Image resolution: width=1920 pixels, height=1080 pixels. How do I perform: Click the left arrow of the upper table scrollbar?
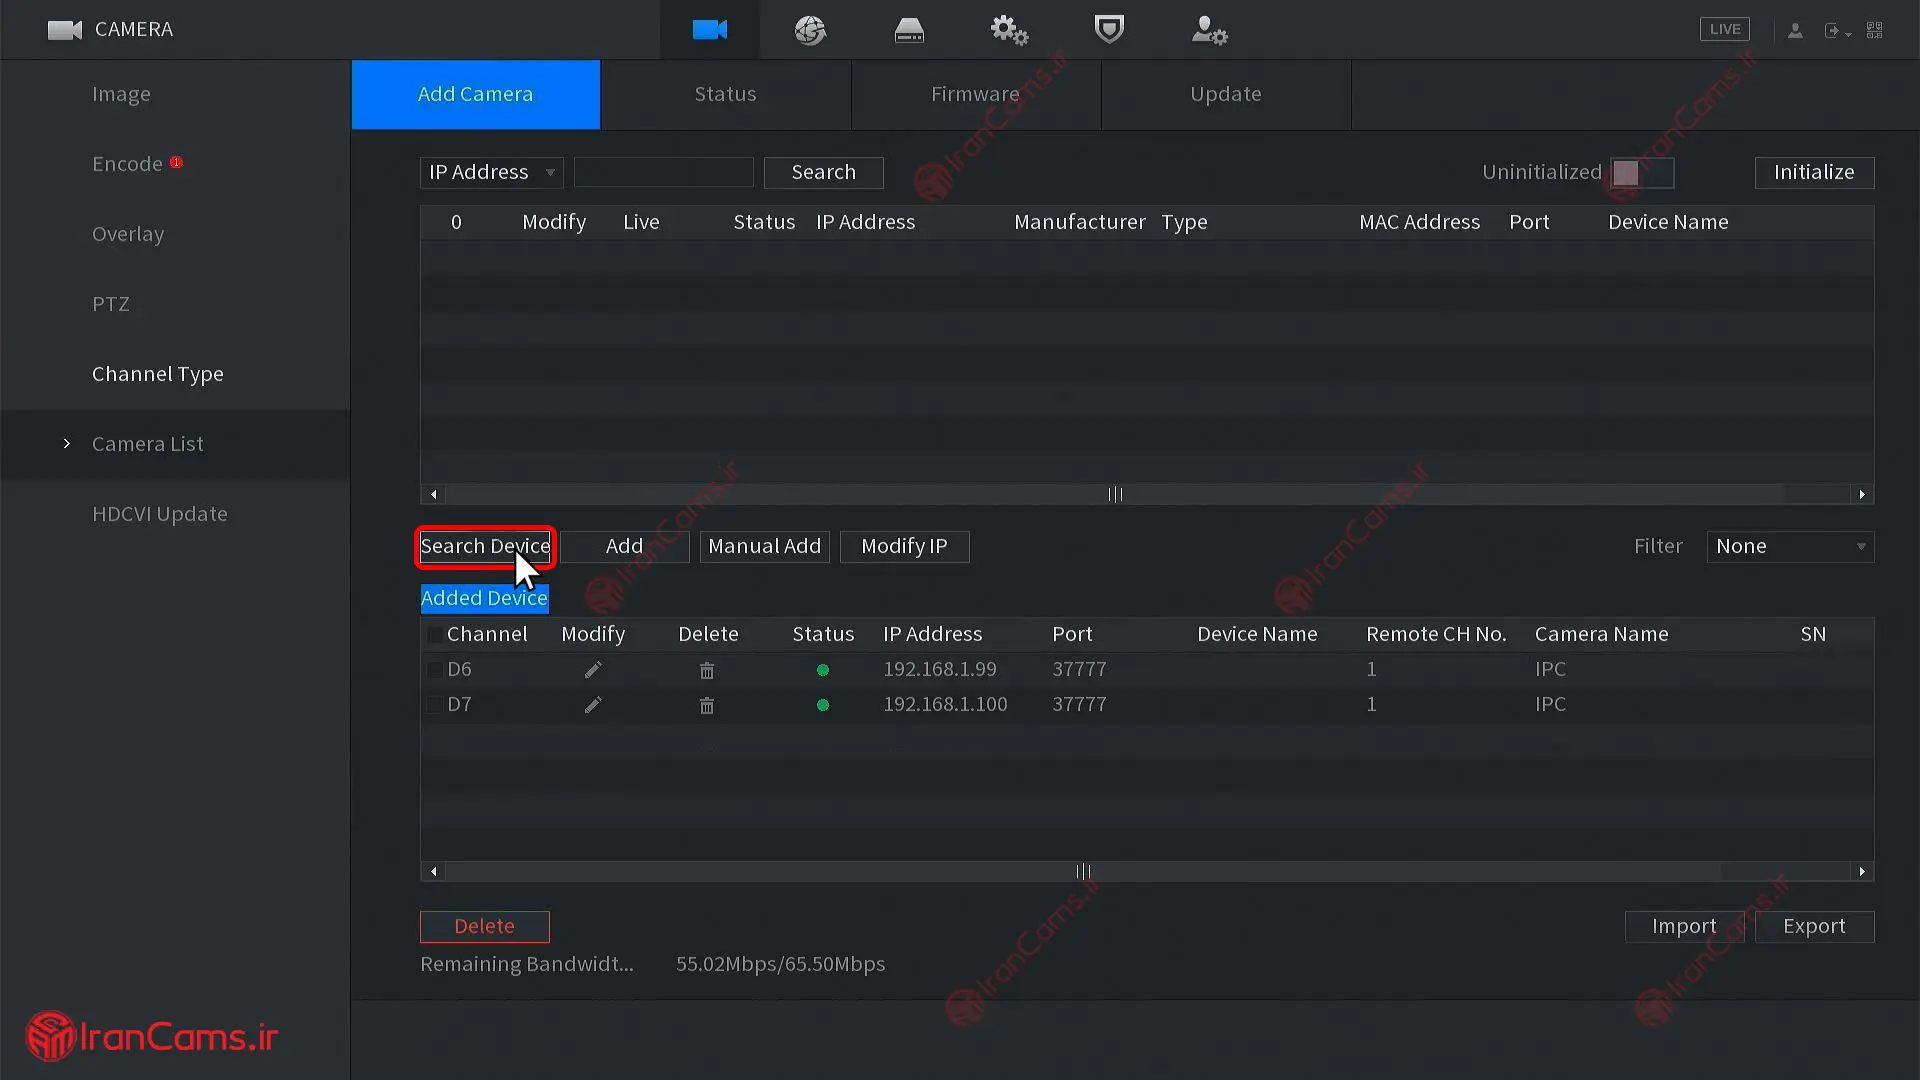coord(433,494)
